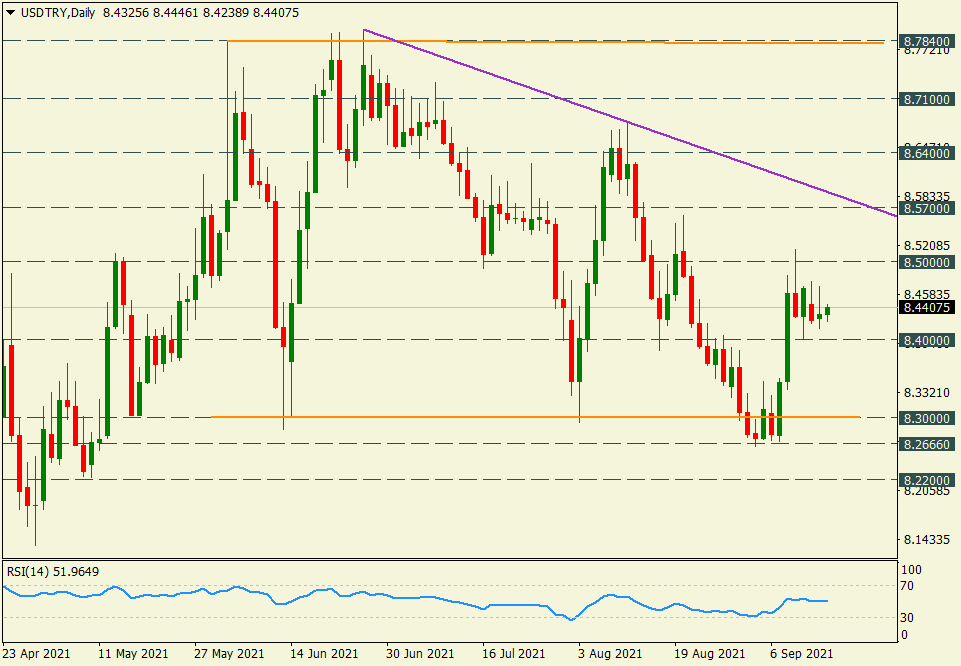Click the RSI 100 scale label
The width and height of the screenshot is (961, 666).
pyautogui.click(x=911, y=570)
